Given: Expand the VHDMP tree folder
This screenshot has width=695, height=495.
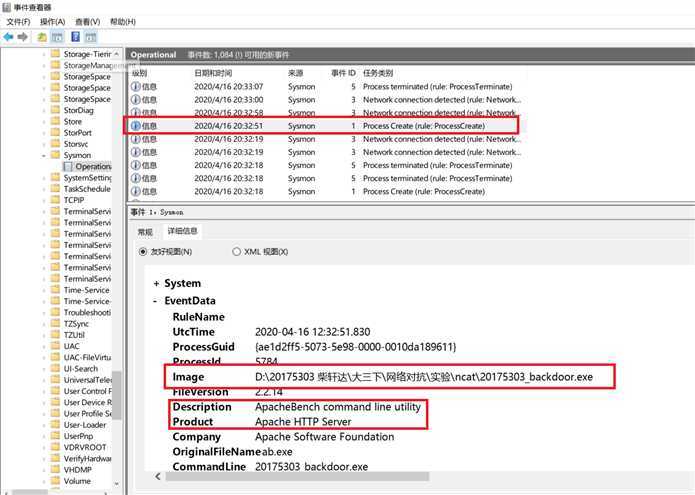Looking at the screenshot, I should pos(44,470).
